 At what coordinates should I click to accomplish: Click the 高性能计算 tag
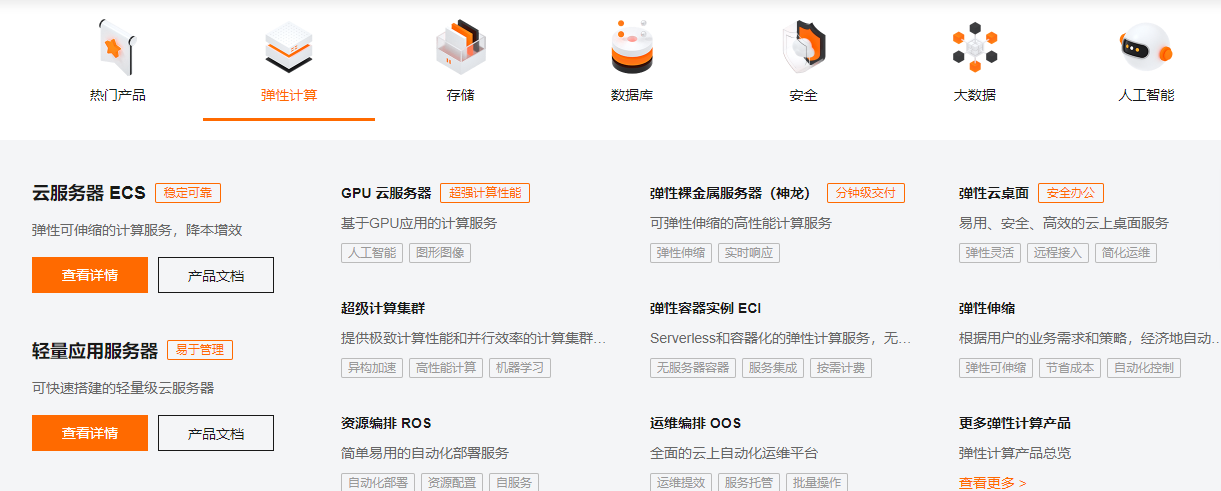click(x=446, y=368)
